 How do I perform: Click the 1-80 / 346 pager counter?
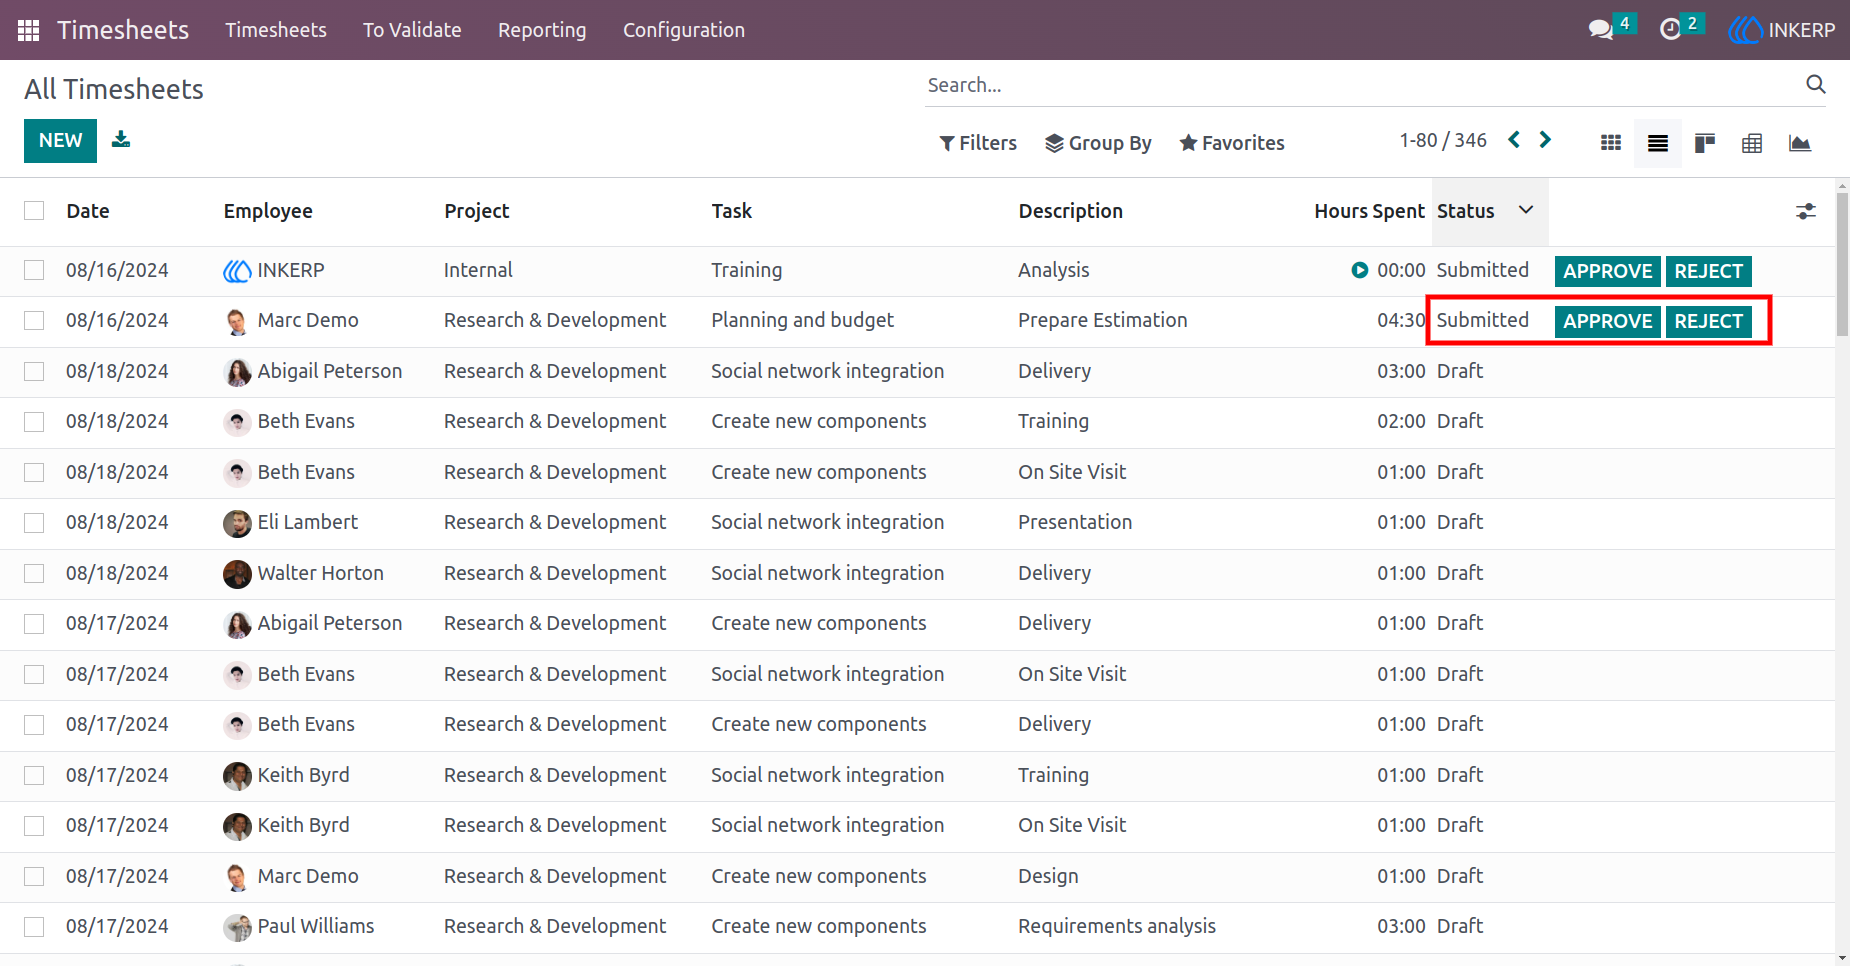1443,140
